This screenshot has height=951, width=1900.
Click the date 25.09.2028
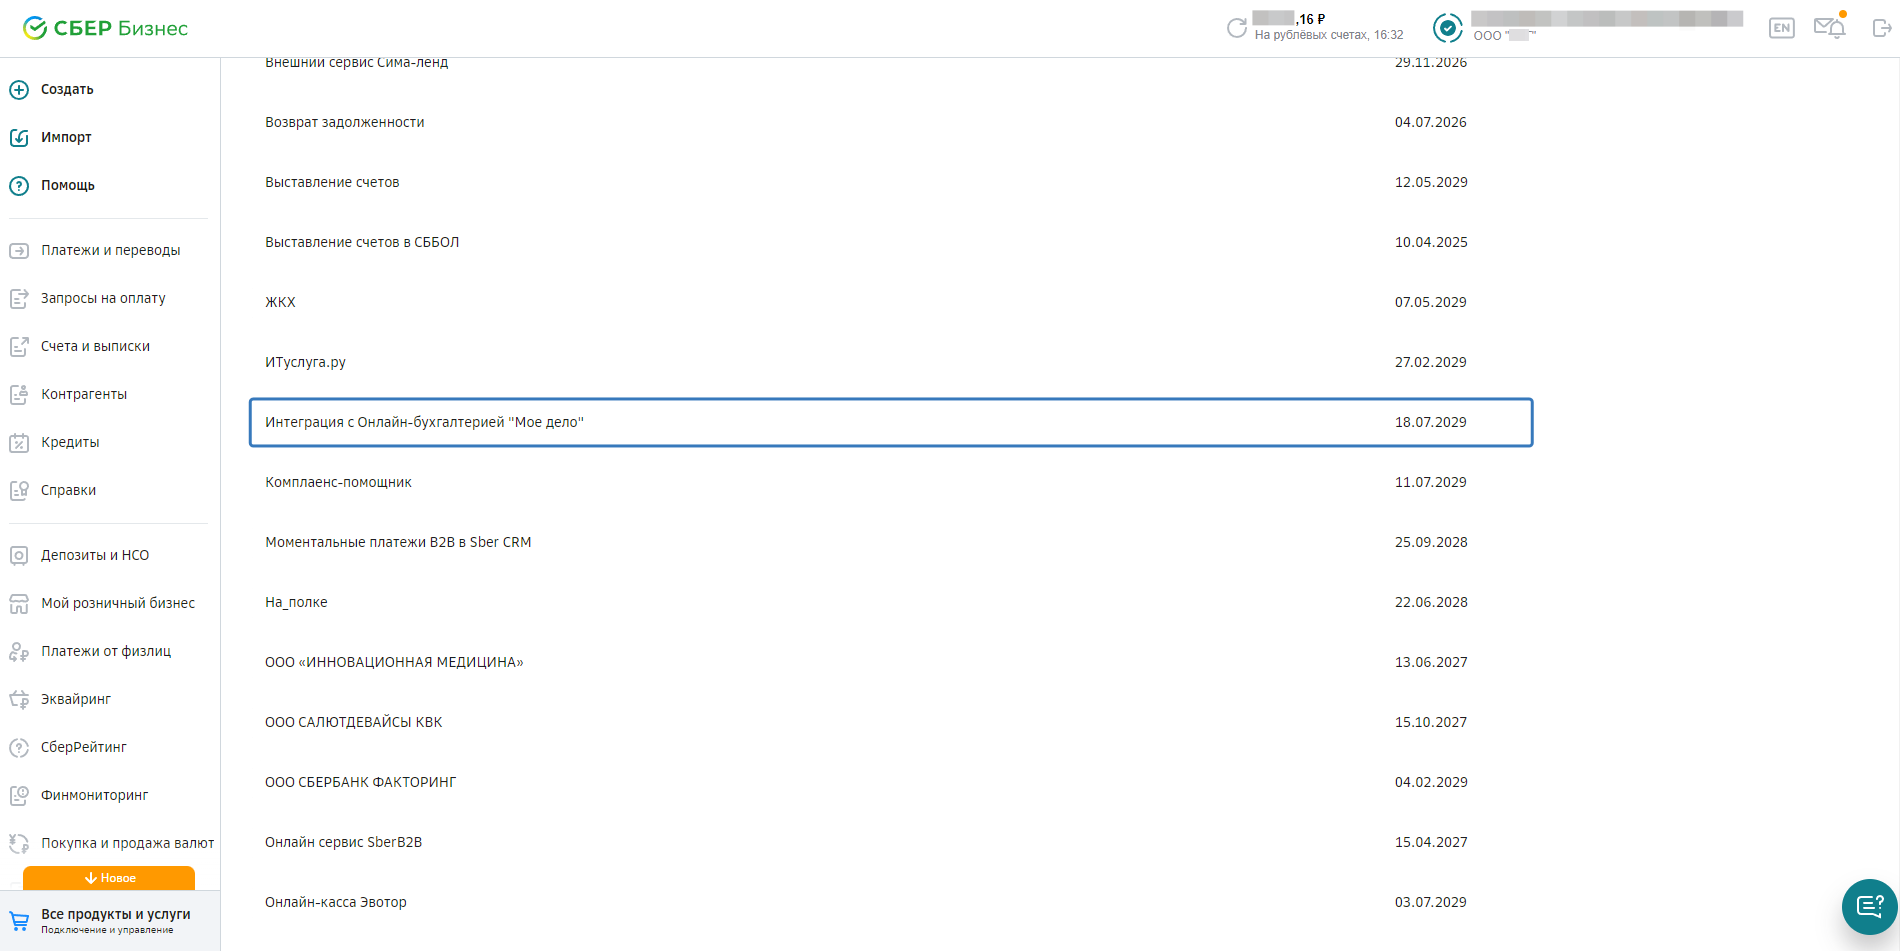click(1431, 542)
